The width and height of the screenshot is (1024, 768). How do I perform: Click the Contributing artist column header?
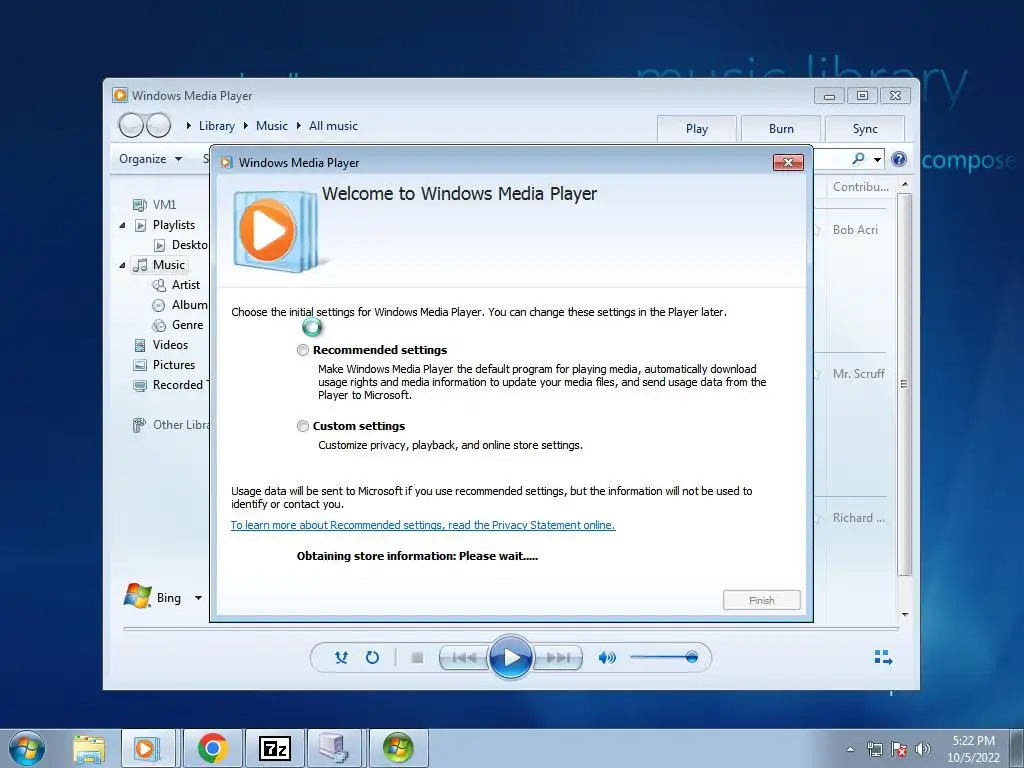coord(860,187)
